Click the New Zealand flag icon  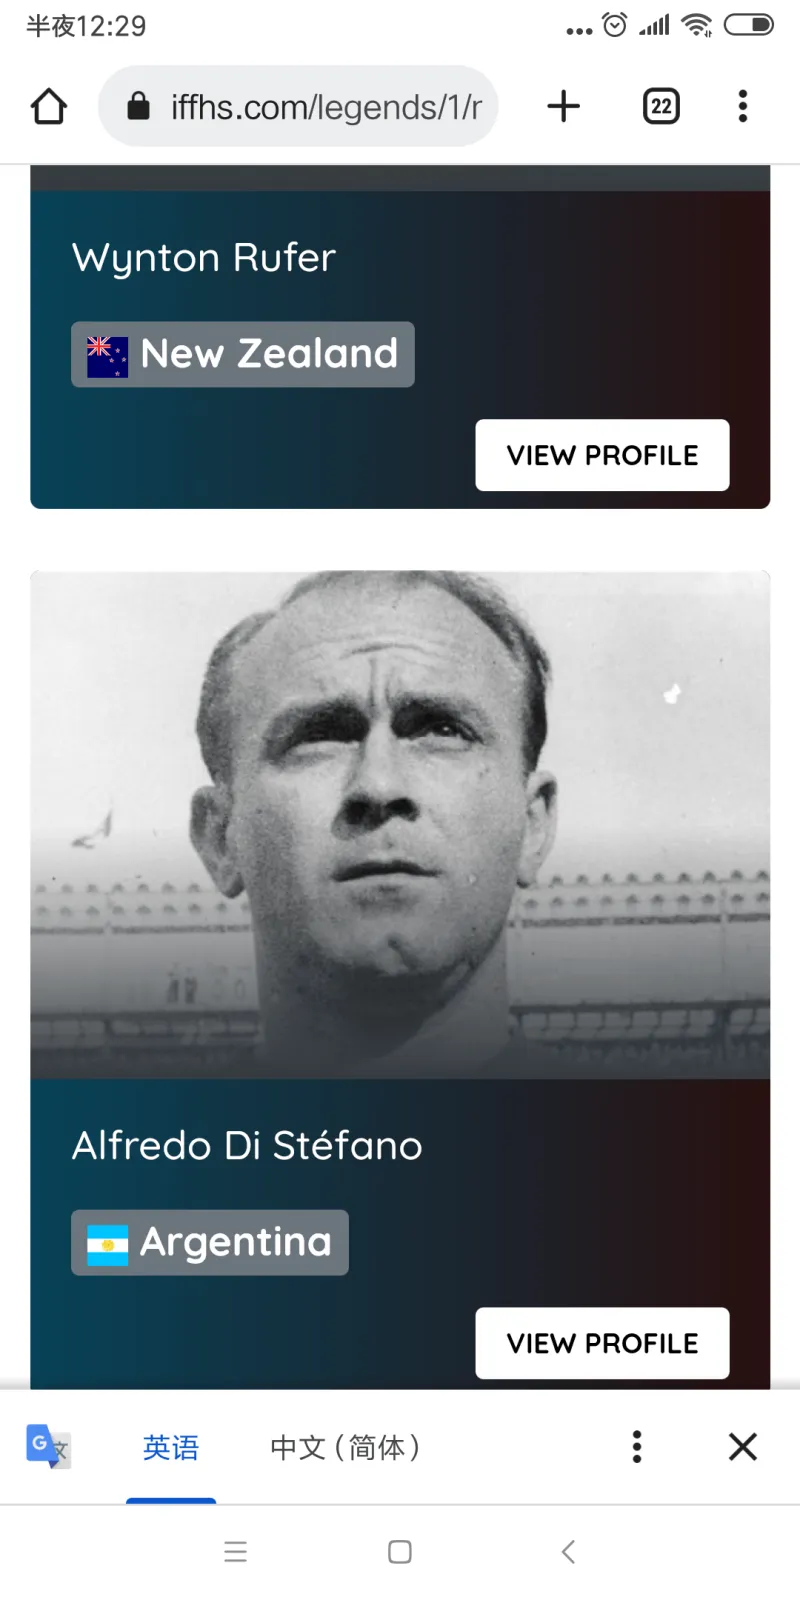107,357
